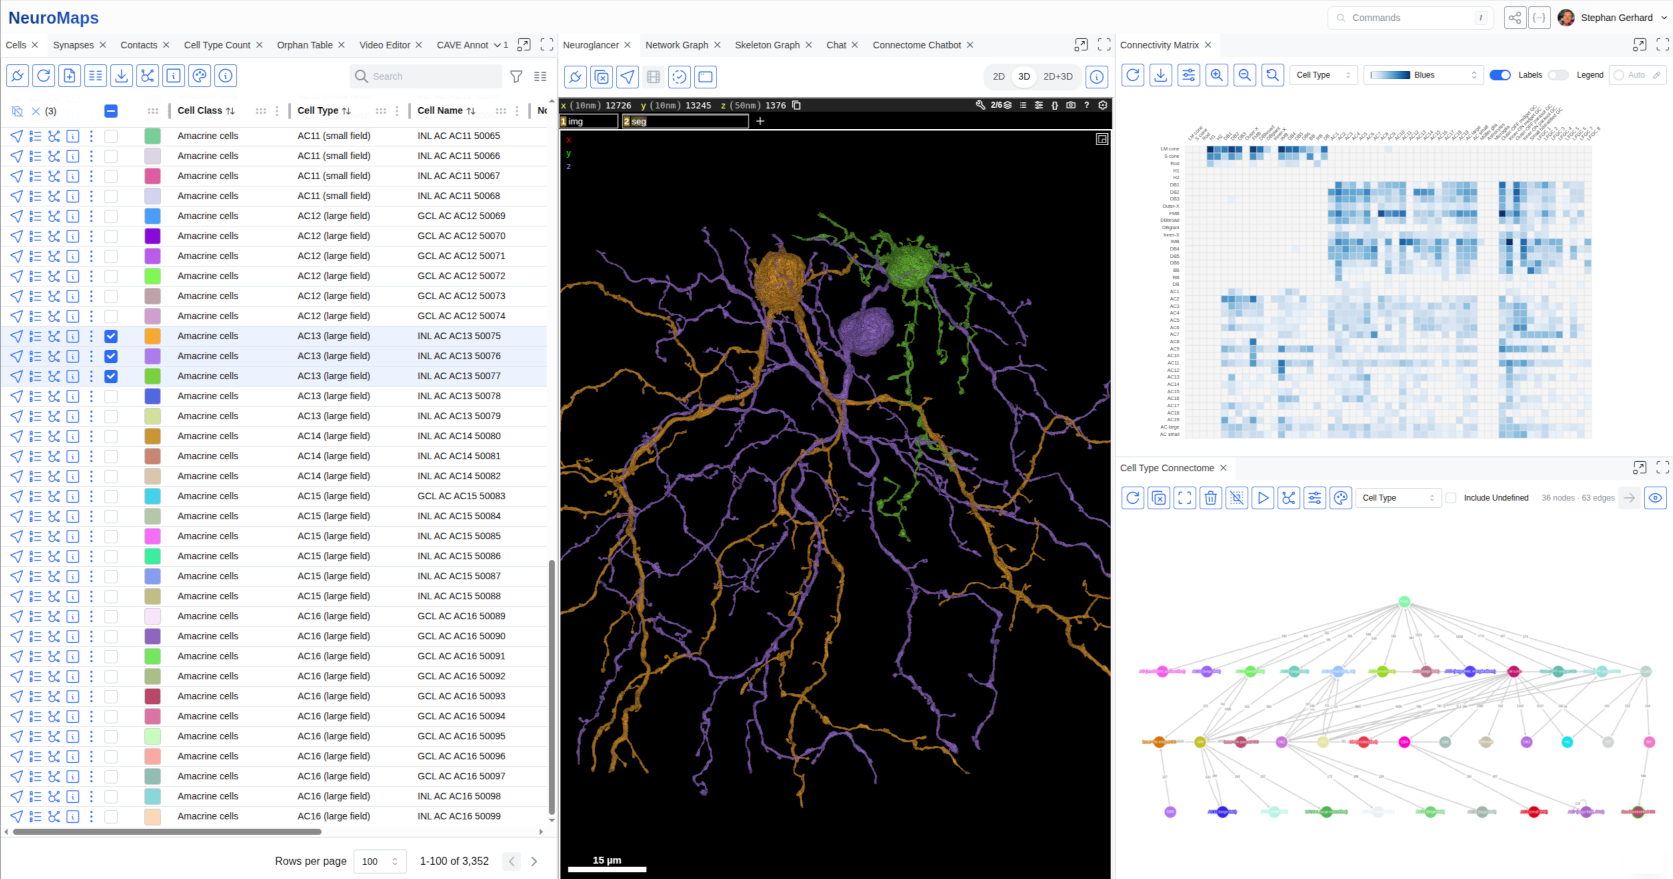
Task: Click the share icon in the top bar
Action: 1515,18
